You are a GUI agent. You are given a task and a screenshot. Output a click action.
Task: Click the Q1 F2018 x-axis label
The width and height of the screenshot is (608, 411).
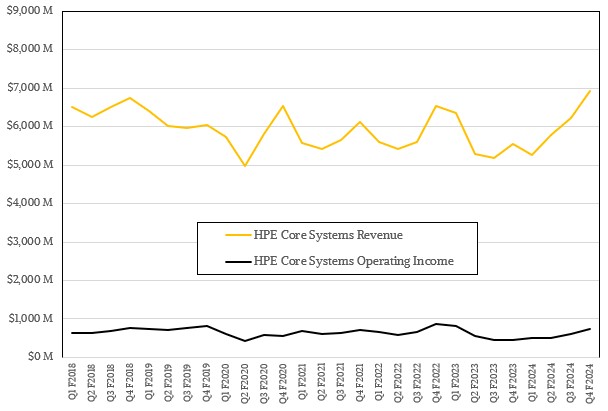tap(72, 382)
